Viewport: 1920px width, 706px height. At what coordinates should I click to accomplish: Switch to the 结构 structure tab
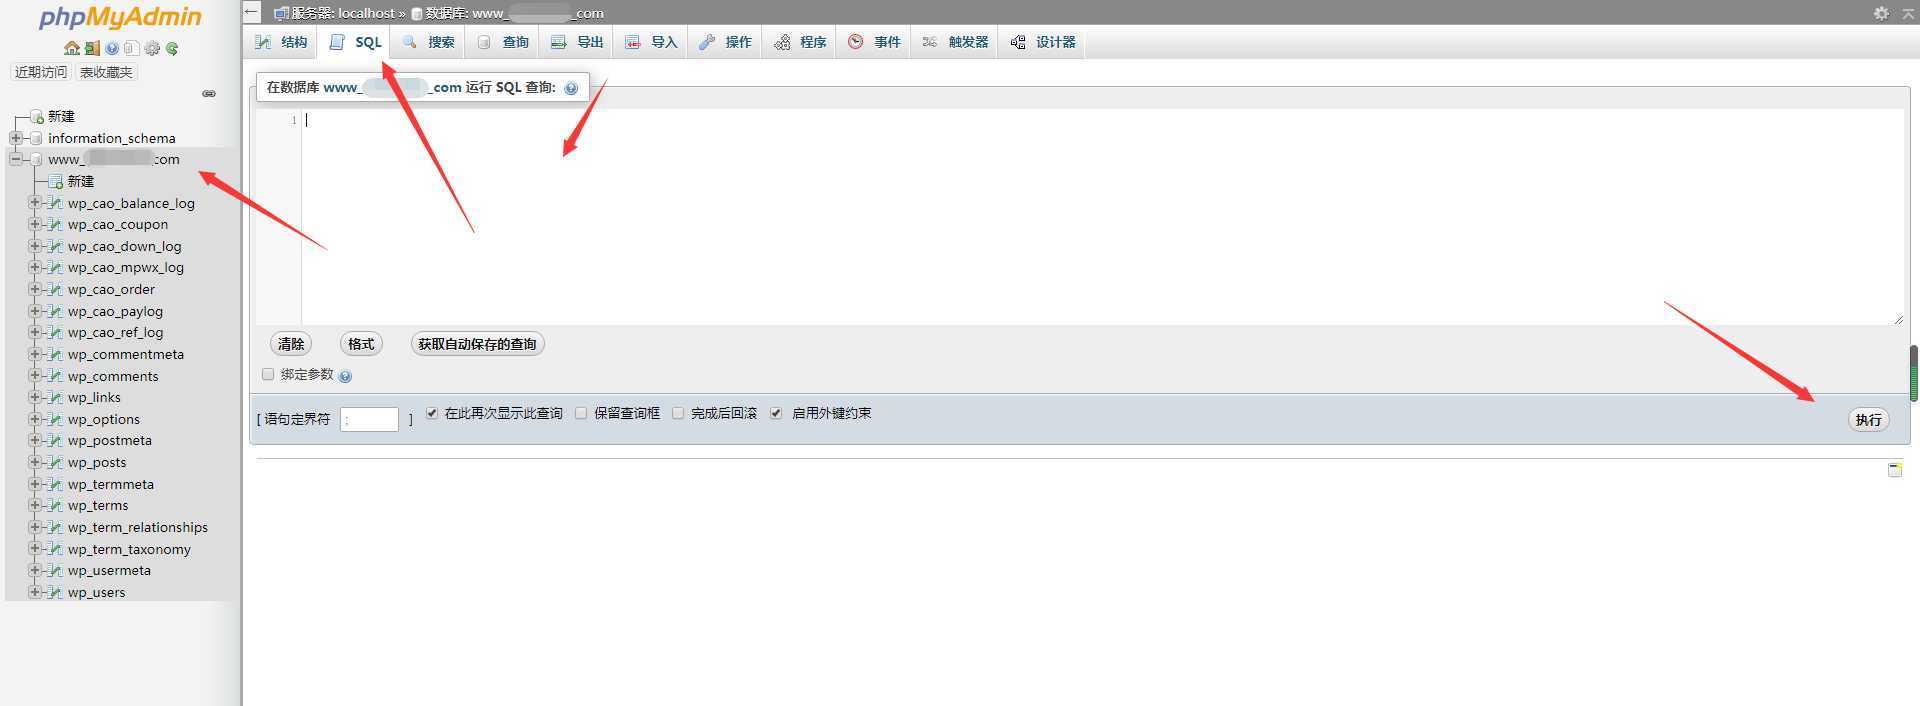point(281,42)
